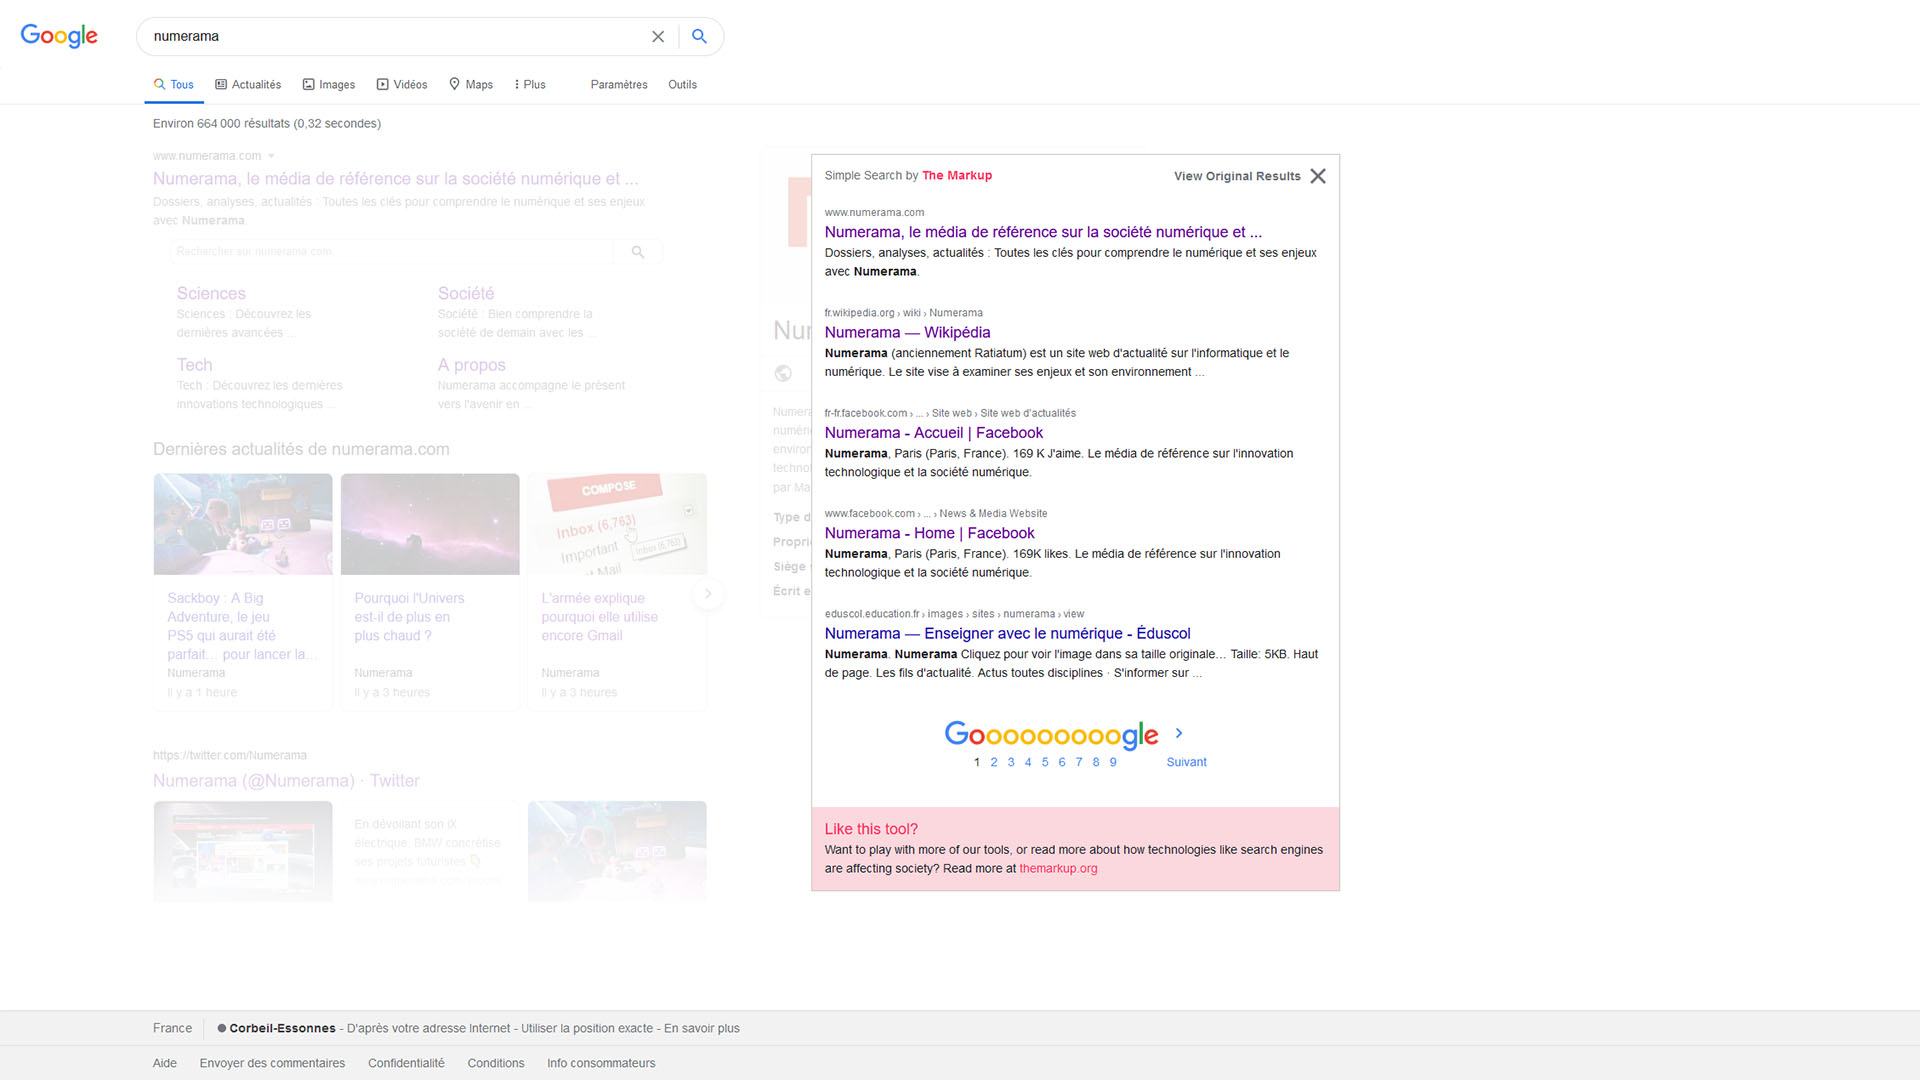1920x1080 pixels.
Task: Click the news carousel next arrow
Action: pos(708,594)
